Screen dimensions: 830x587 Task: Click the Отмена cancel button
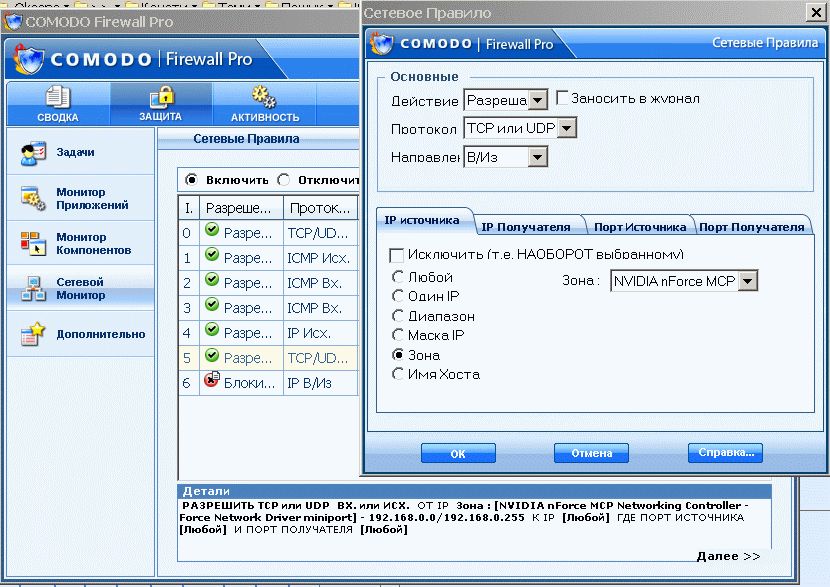(591, 453)
